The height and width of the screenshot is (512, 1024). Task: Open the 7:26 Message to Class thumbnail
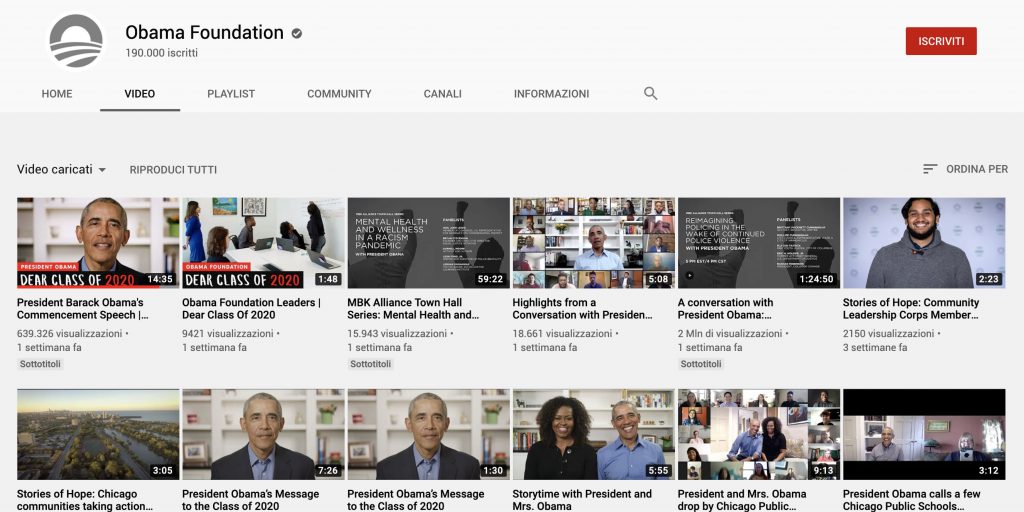[x=263, y=434]
